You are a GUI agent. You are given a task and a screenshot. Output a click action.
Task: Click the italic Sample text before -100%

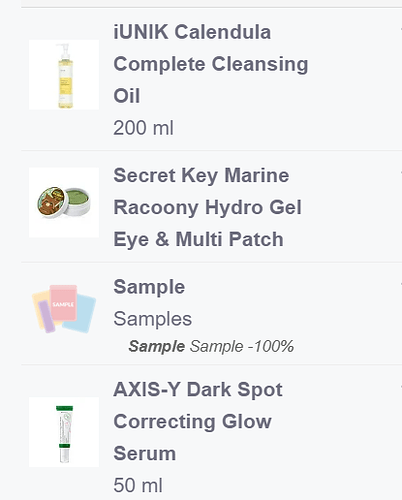217,346
